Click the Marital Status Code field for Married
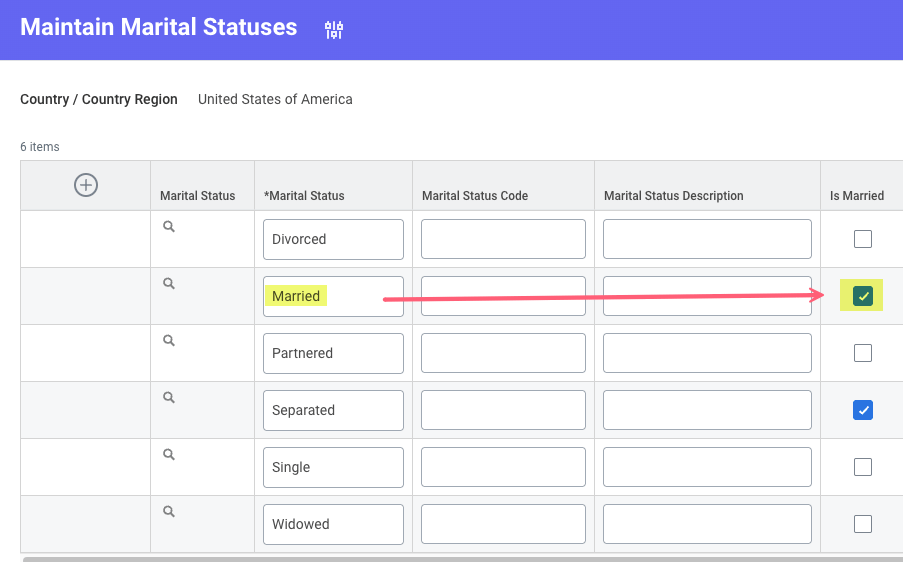Image resolution: width=903 pixels, height=562 pixels. [503, 297]
